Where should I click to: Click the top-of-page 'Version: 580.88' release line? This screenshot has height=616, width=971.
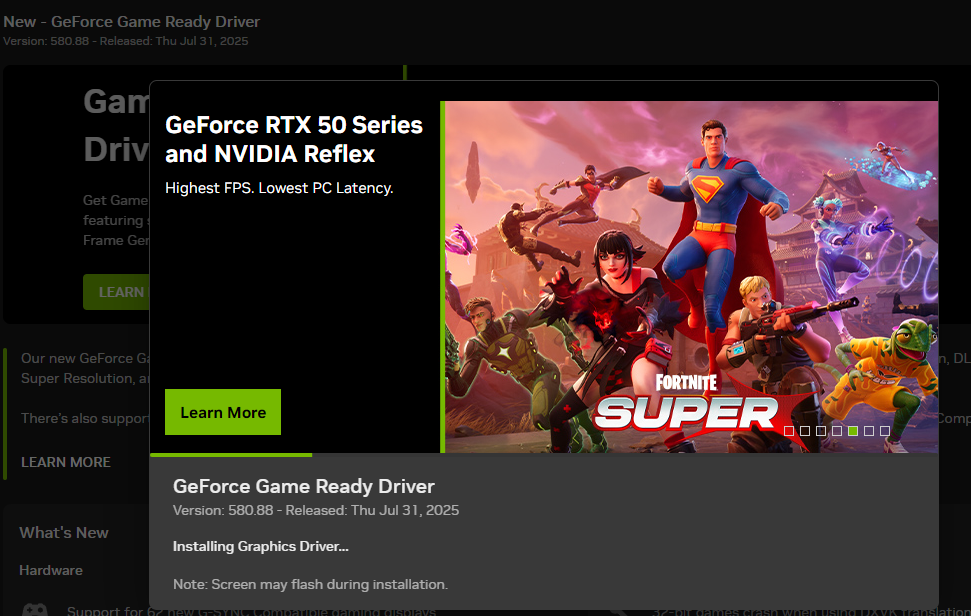point(126,41)
